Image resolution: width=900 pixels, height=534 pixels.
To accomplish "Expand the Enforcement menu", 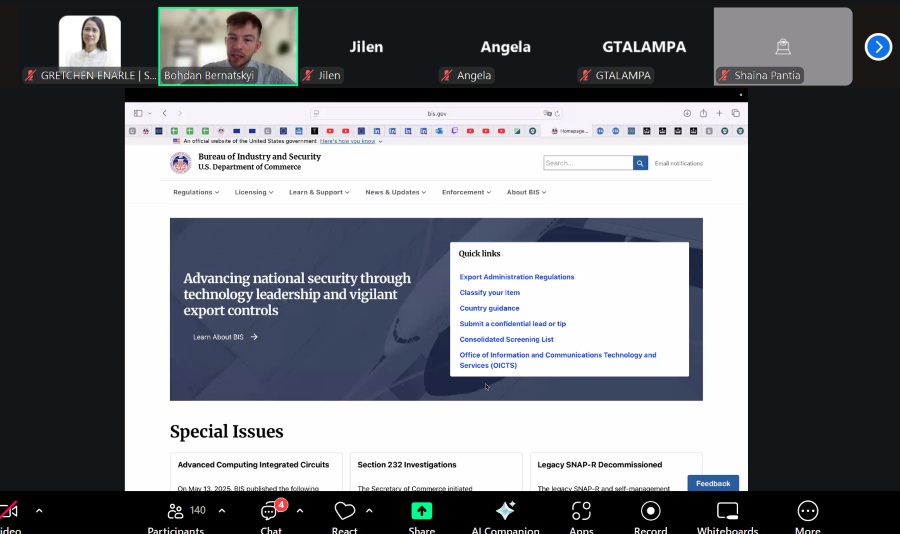I will 466,192.
